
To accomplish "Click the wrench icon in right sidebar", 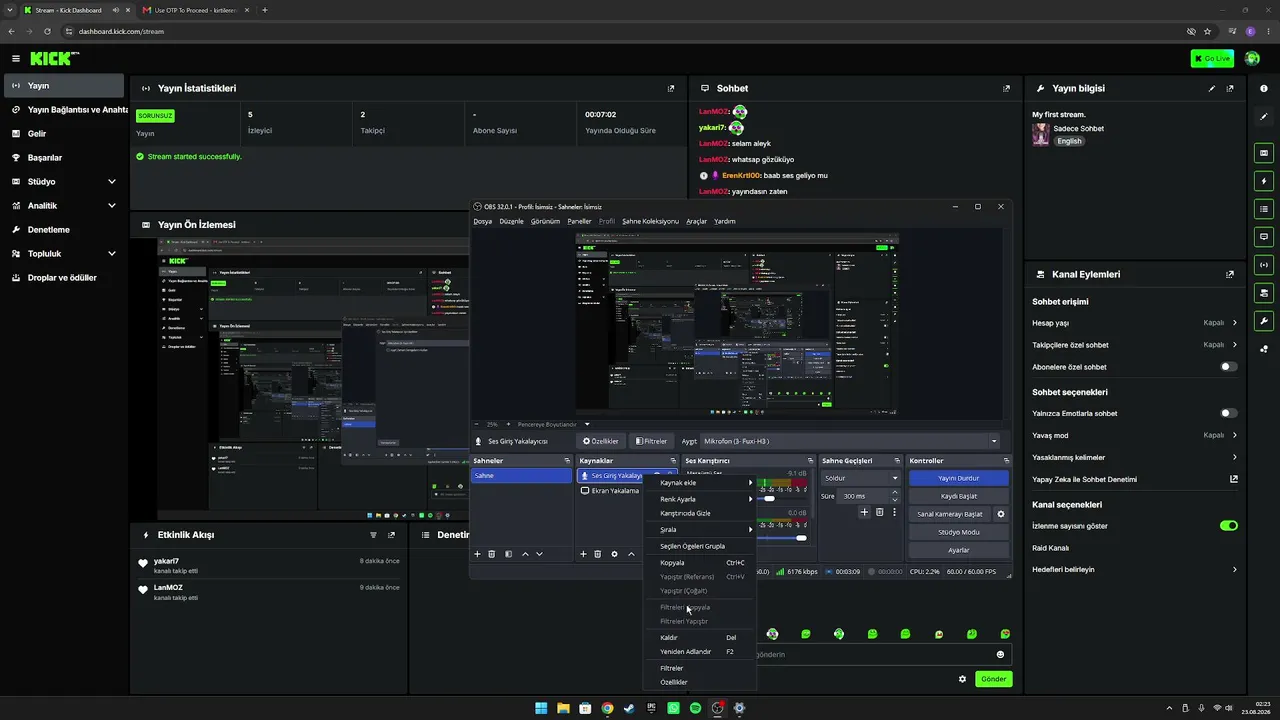I will pyautogui.click(x=1264, y=321).
